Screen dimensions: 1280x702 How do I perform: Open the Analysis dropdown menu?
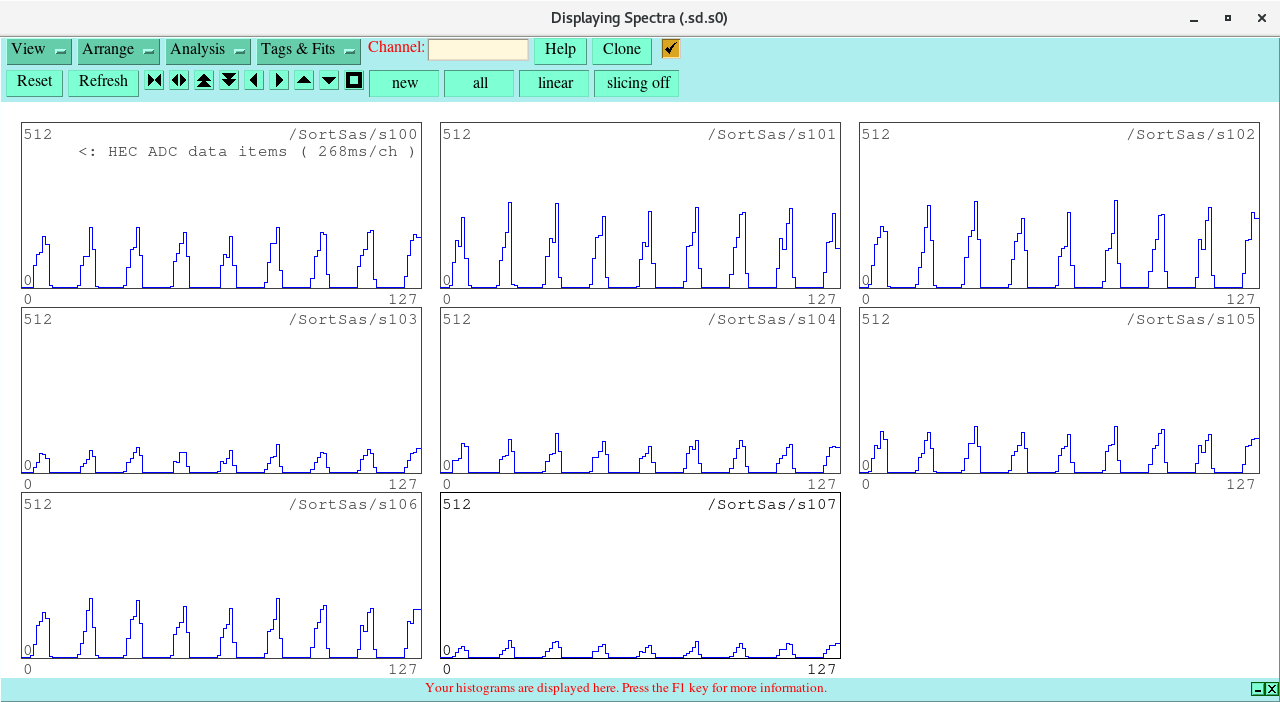[x=208, y=50]
